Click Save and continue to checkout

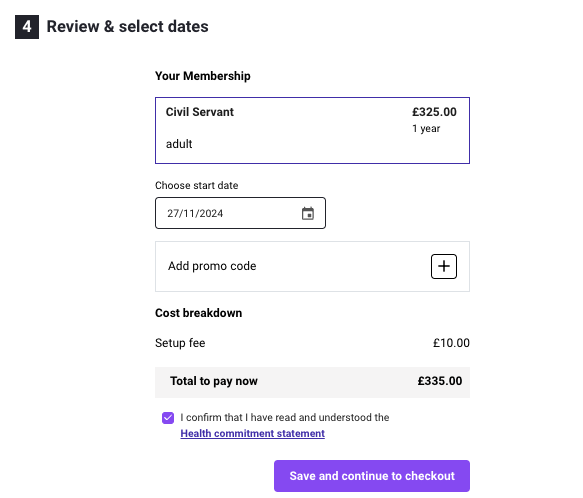[x=372, y=476]
